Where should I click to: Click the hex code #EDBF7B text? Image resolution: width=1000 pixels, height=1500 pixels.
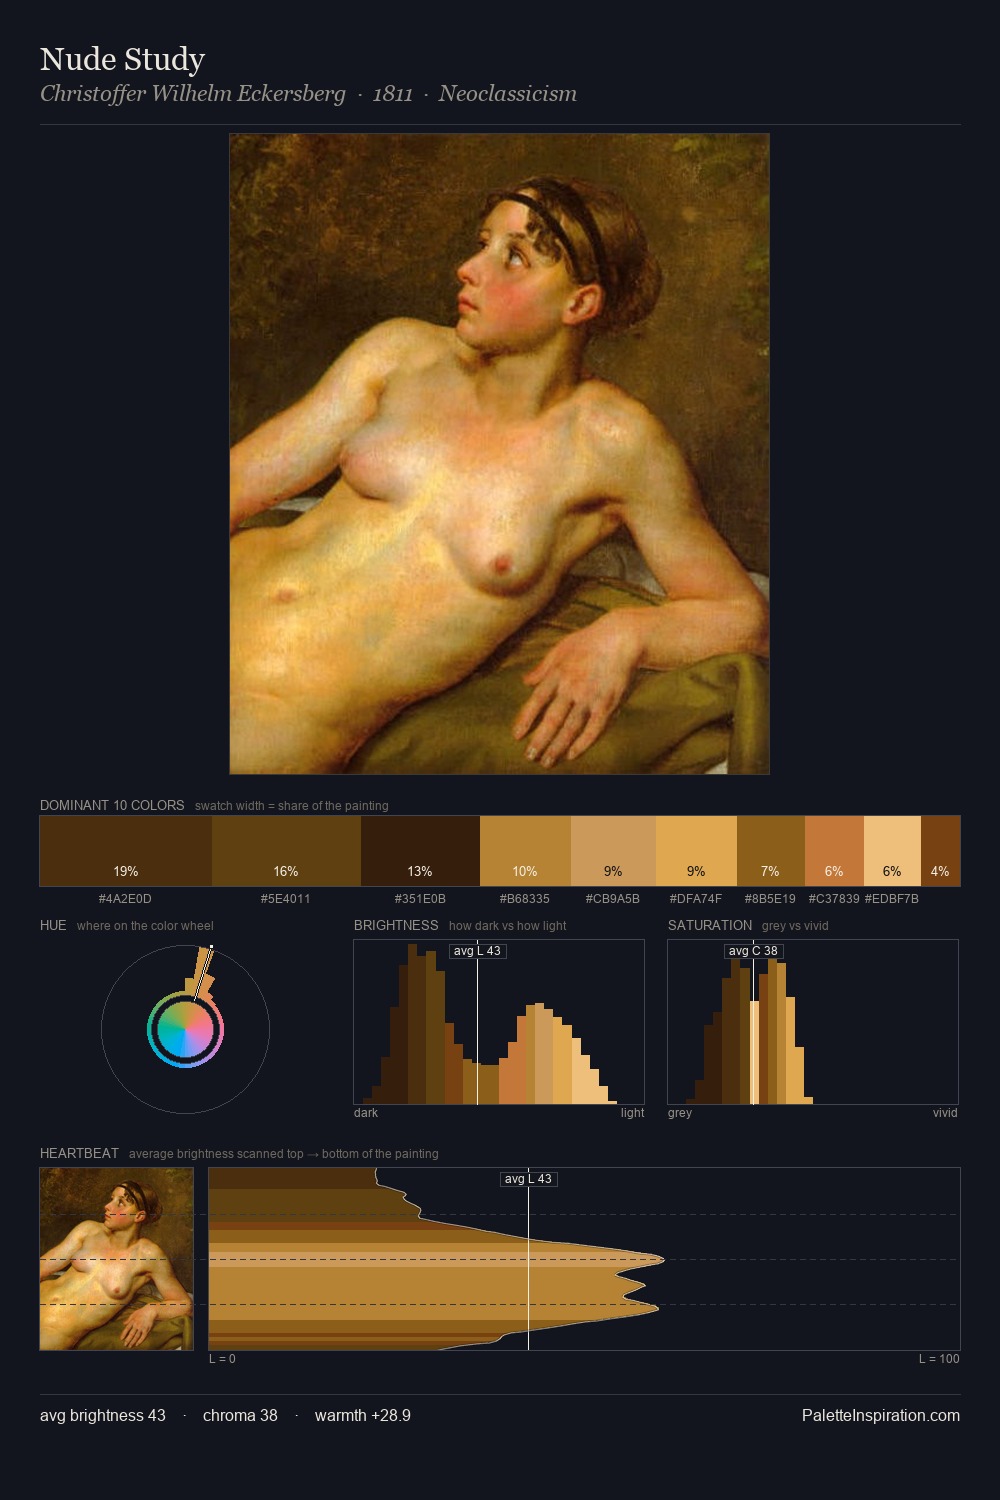(x=891, y=899)
